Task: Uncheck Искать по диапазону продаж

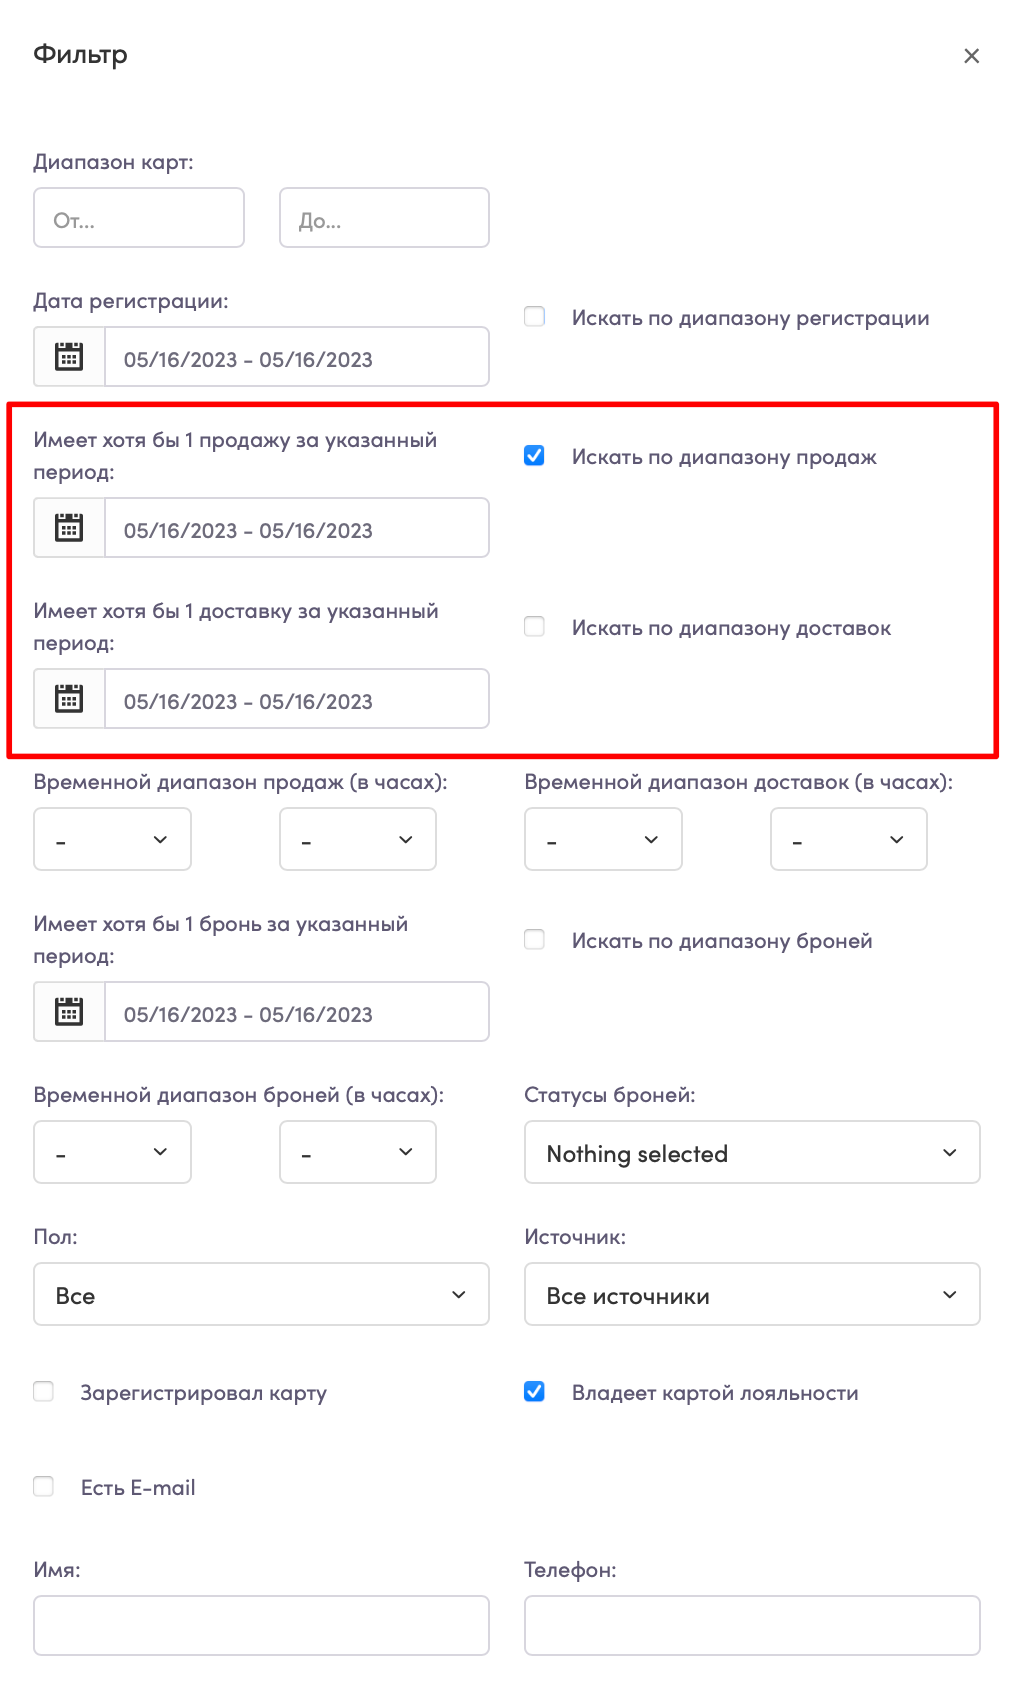Action: [535, 456]
